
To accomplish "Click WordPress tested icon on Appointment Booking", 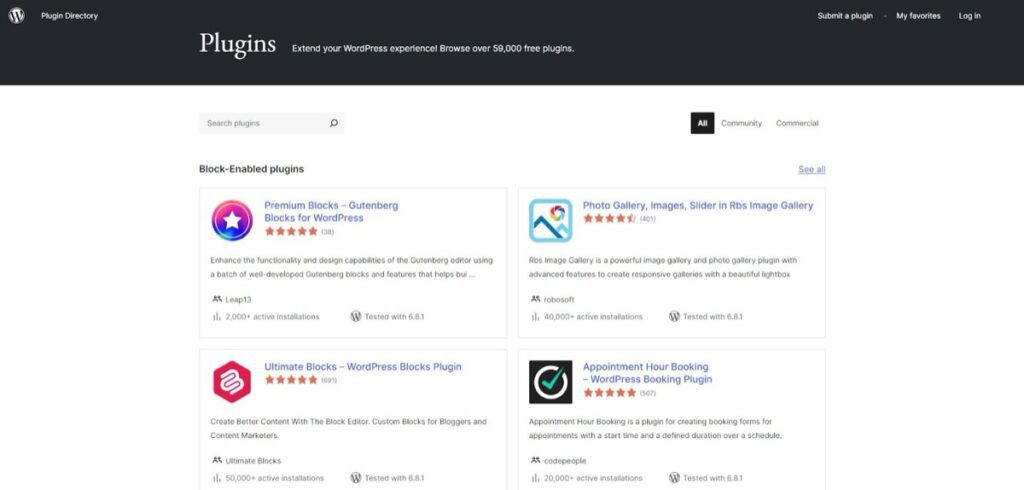I will 675,478.
